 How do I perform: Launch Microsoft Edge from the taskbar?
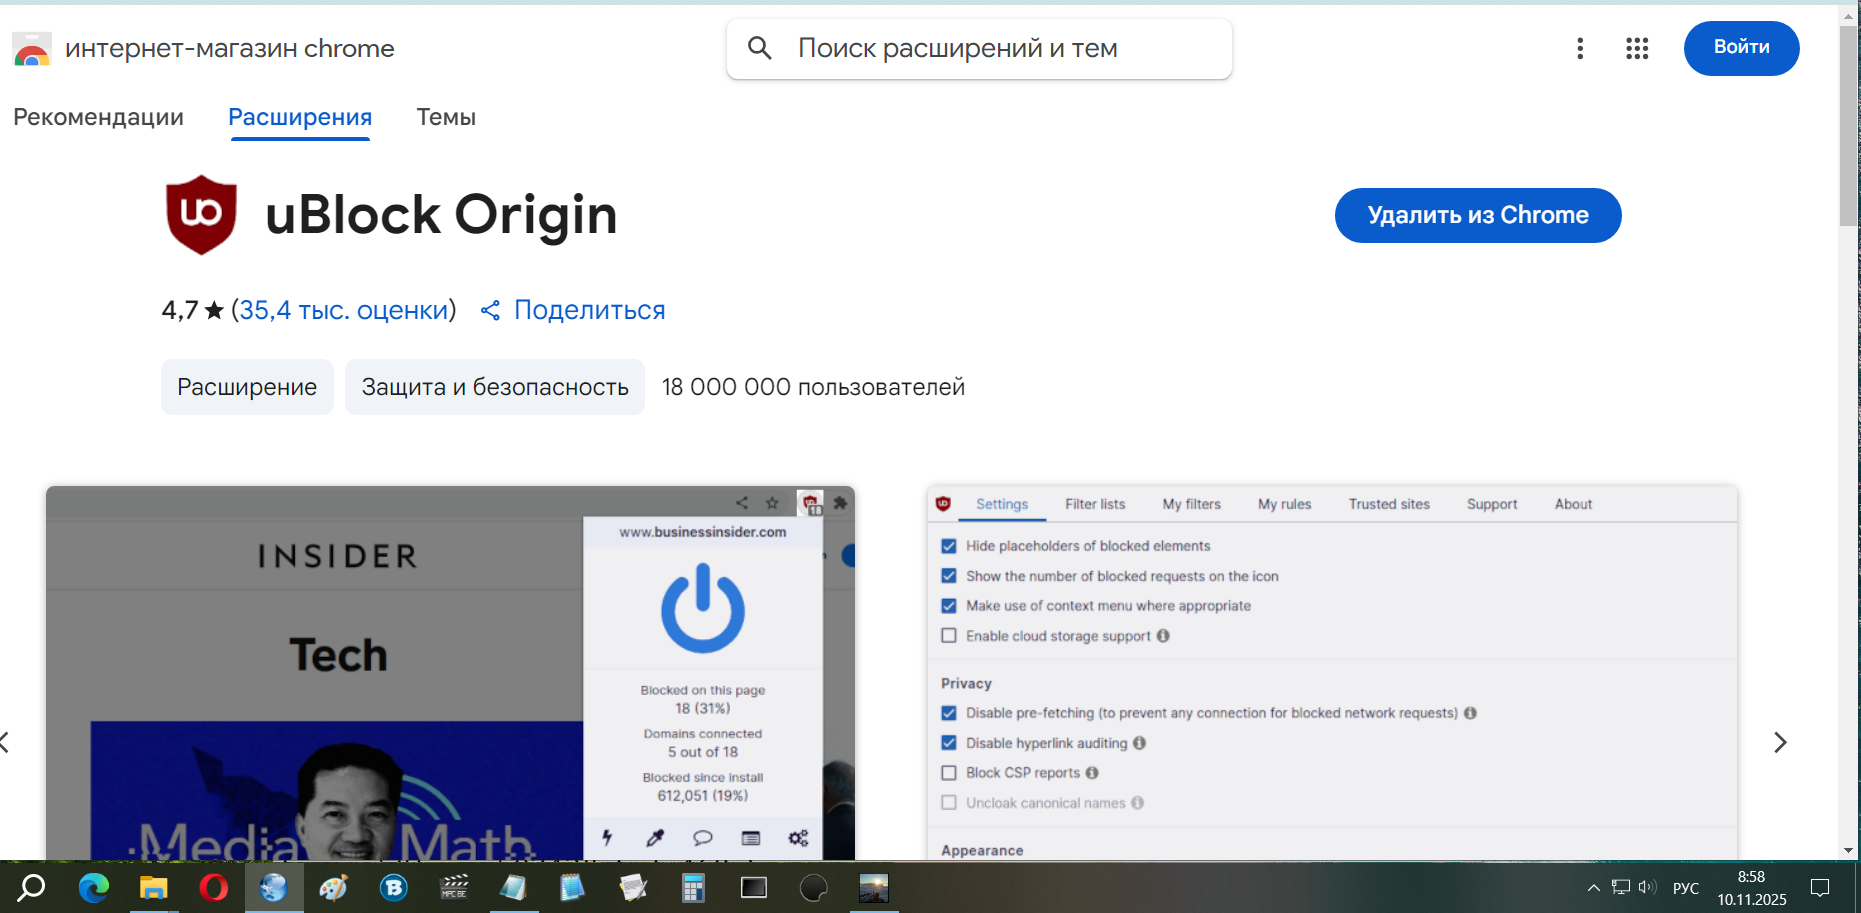pyautogui.click(x=93, y=887)
